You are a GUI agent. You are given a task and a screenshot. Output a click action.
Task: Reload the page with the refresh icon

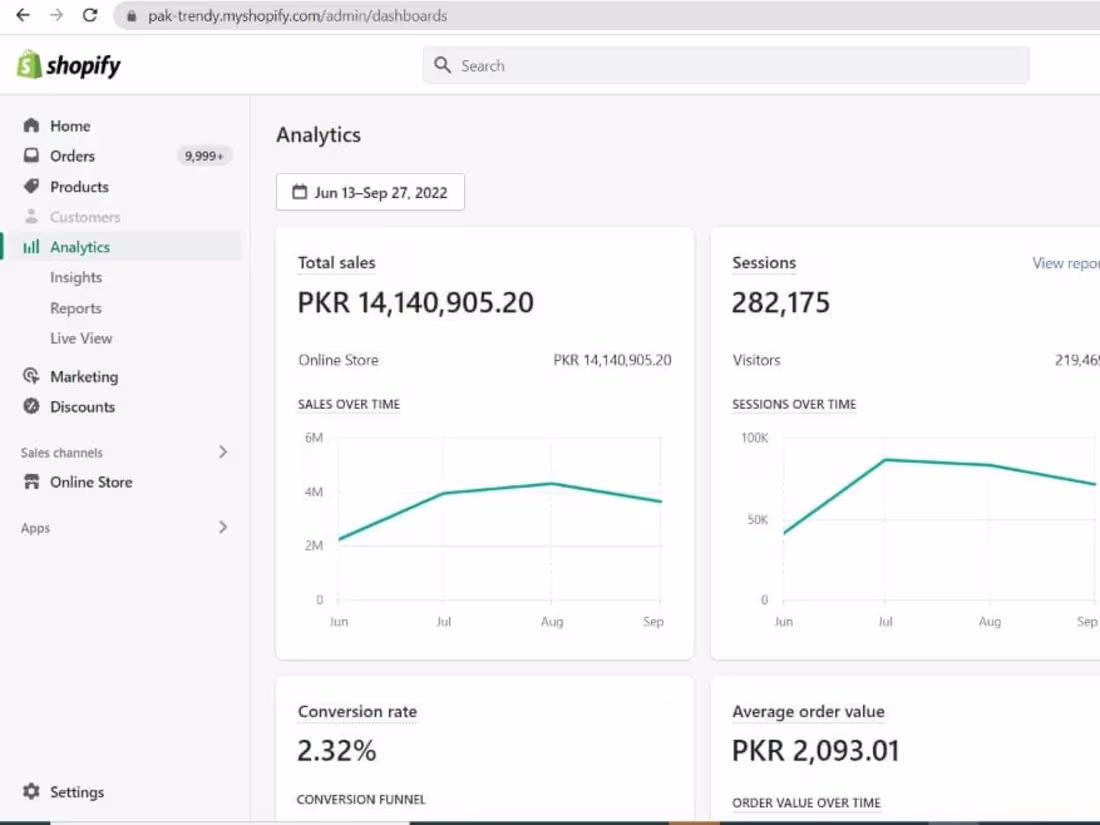[x=90, y=15]
